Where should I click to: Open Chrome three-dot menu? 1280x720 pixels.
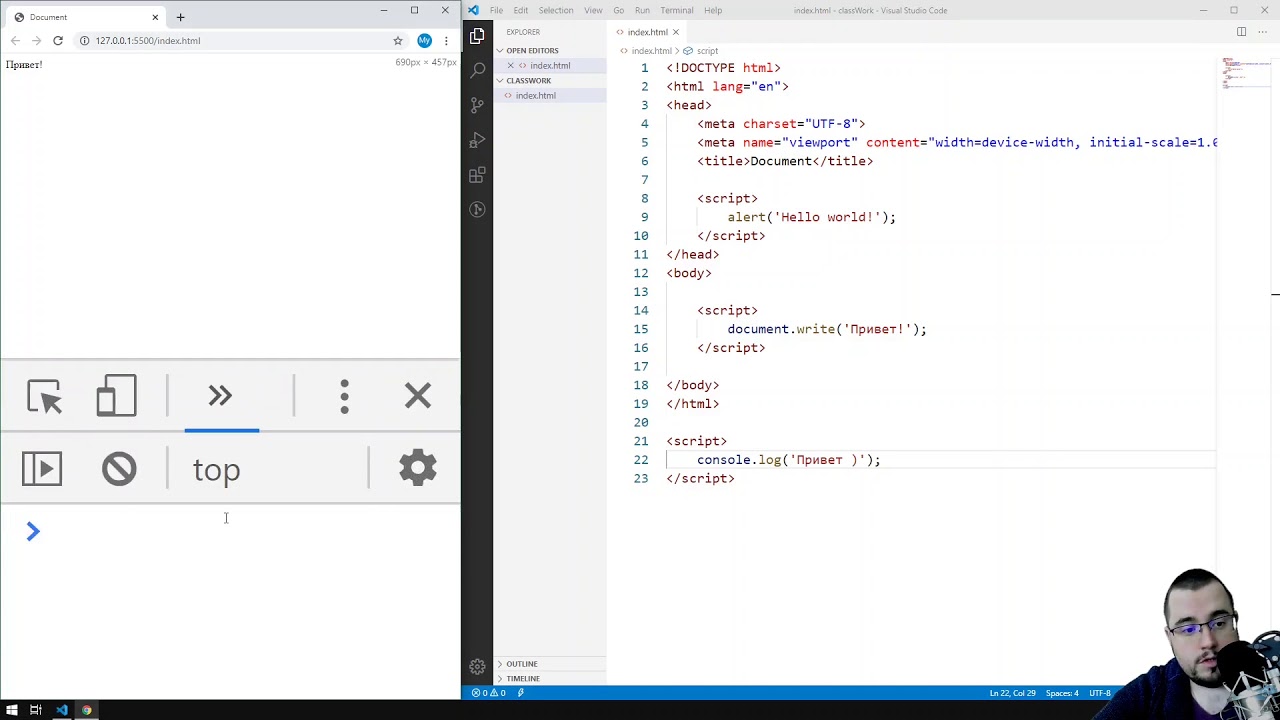pyautogui.click(x=446, y=41)
